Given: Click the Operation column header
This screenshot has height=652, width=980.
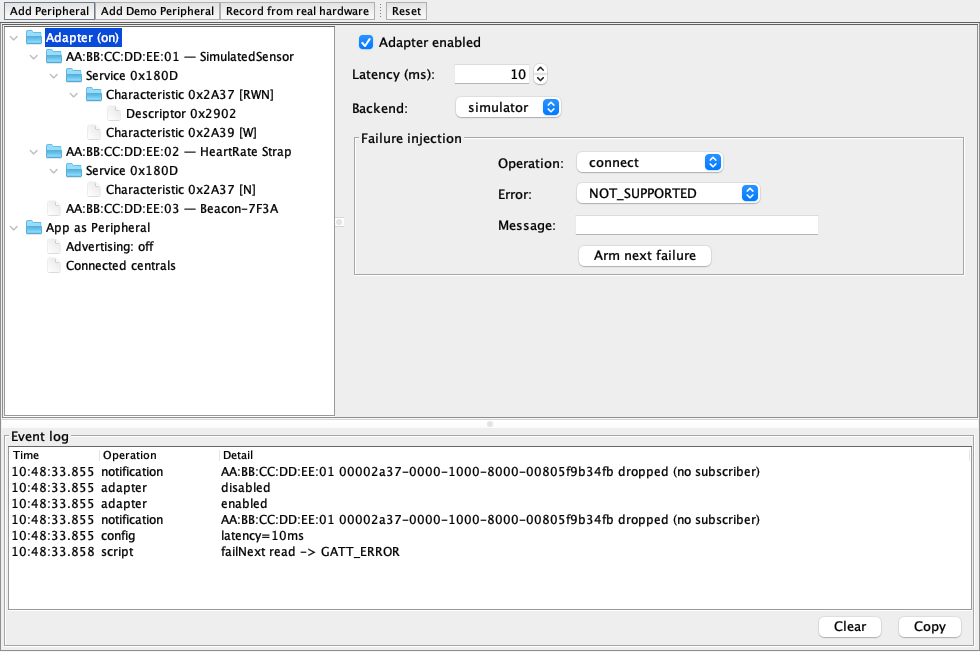Looking at the screenshot, I should click(x=159, y=455).
